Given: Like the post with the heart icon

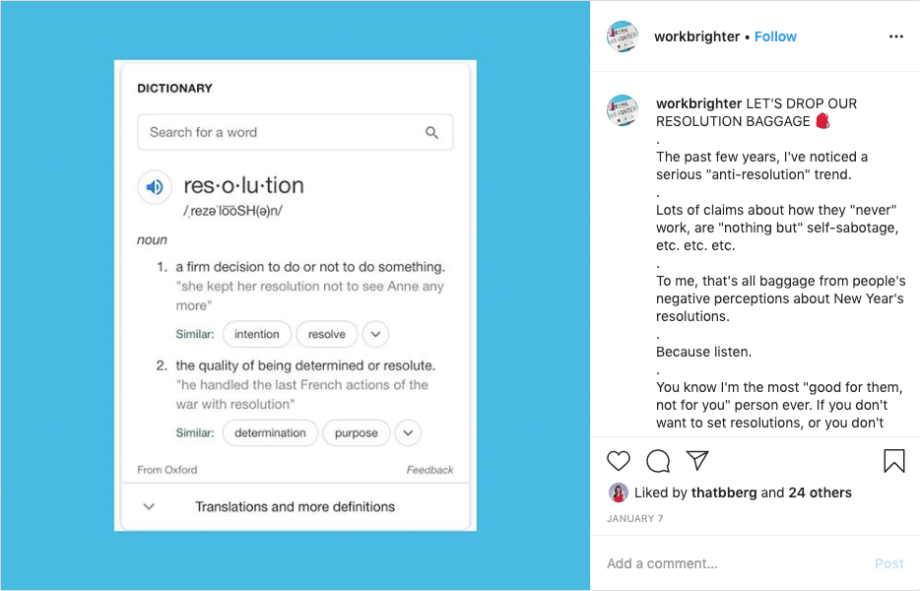Looking at the screenshot, I should click(619, 461).
